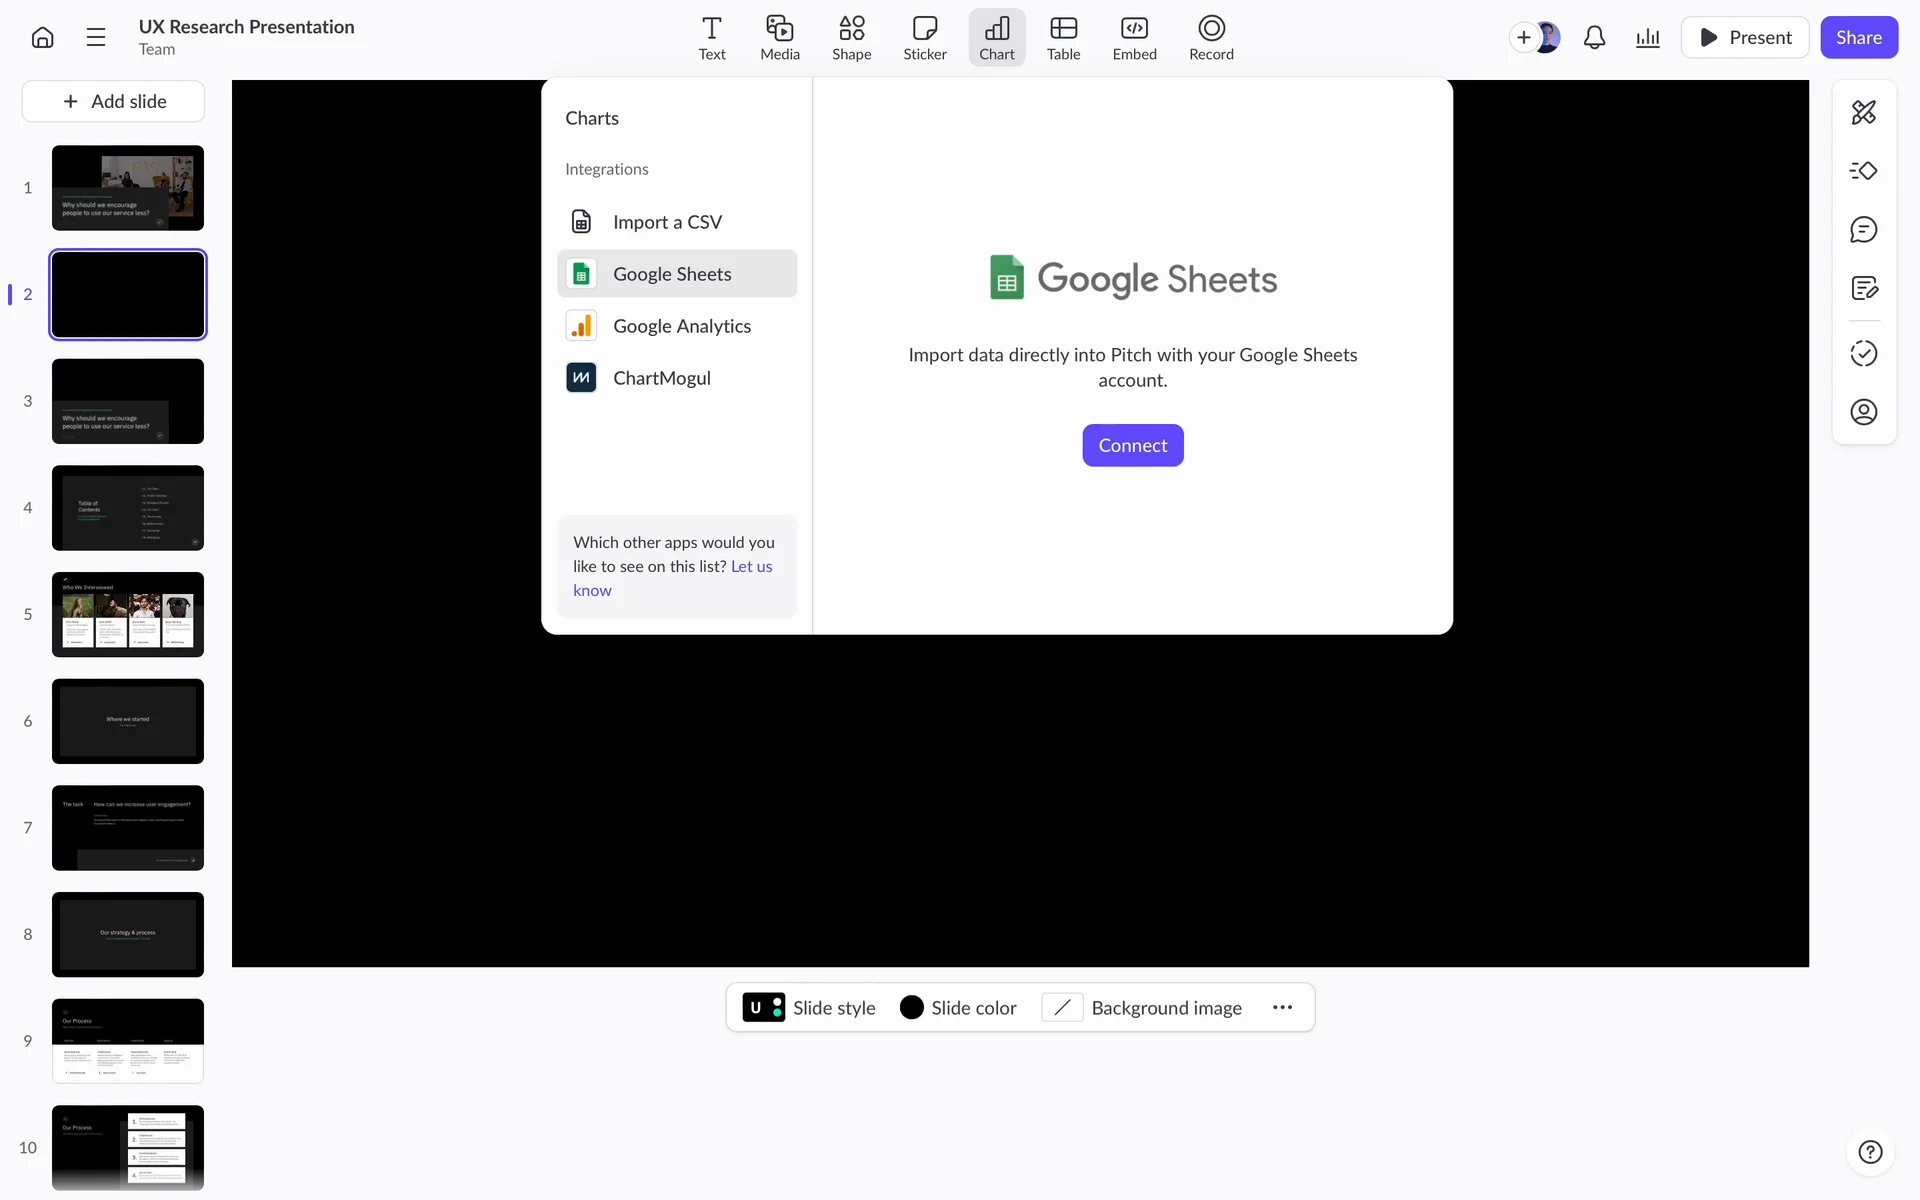
Task: Click the Add slide button
Action: (113, 101)
